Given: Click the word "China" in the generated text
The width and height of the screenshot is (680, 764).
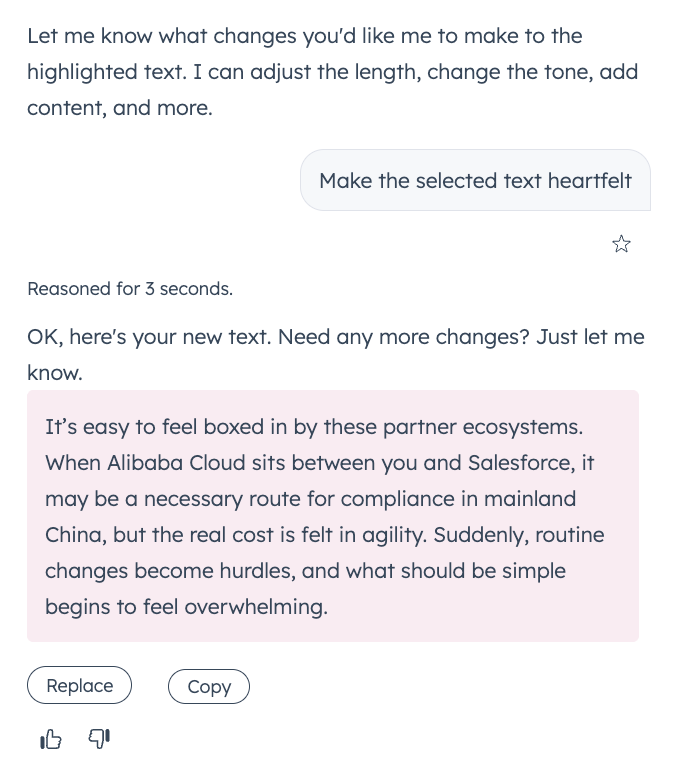Looking at the screenshot, I should pyautogui.click(x=73, y=535).
